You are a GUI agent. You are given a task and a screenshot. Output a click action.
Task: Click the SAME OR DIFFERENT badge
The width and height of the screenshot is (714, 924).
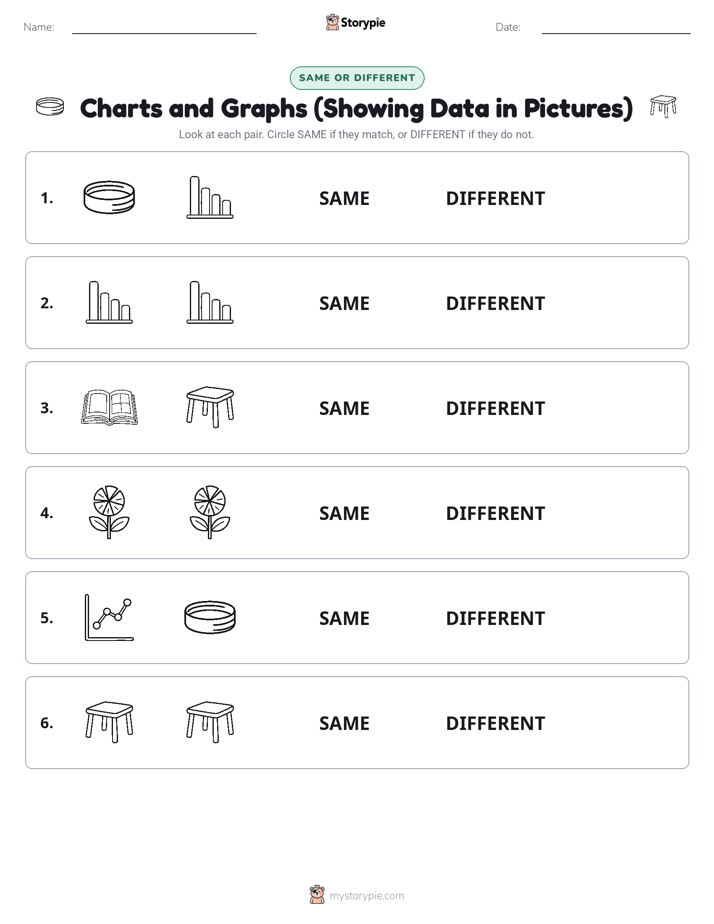pos(357,78)
